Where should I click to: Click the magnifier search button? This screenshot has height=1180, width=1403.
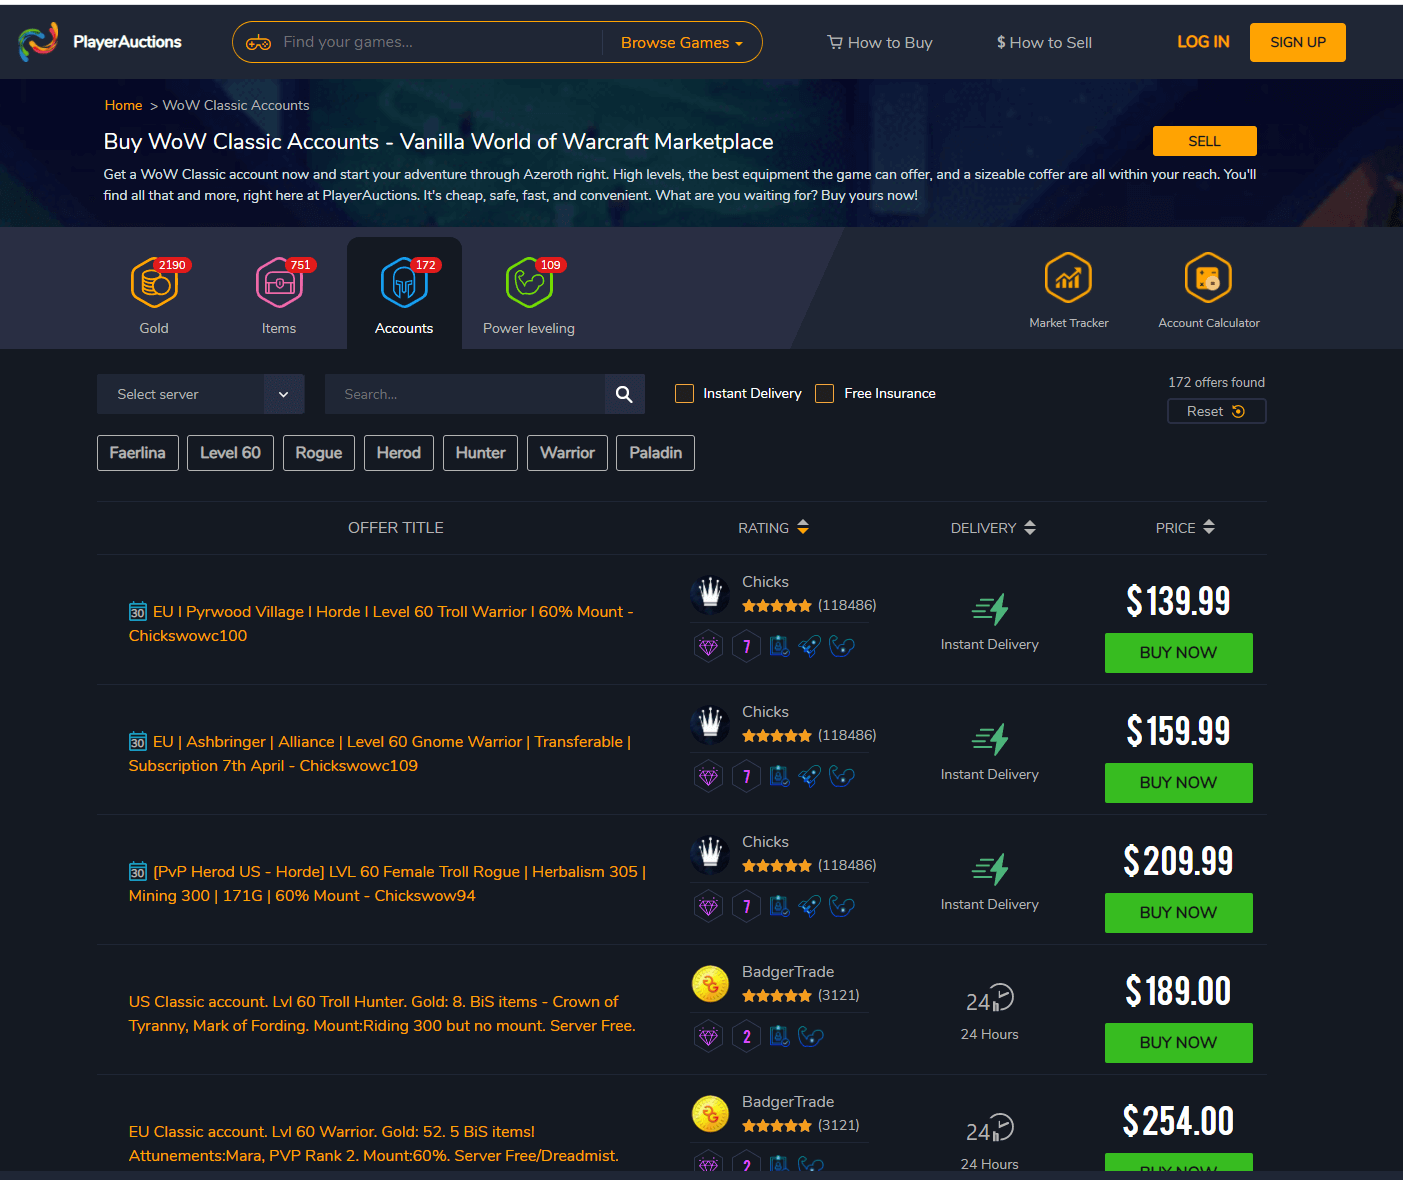pos(624,394)
